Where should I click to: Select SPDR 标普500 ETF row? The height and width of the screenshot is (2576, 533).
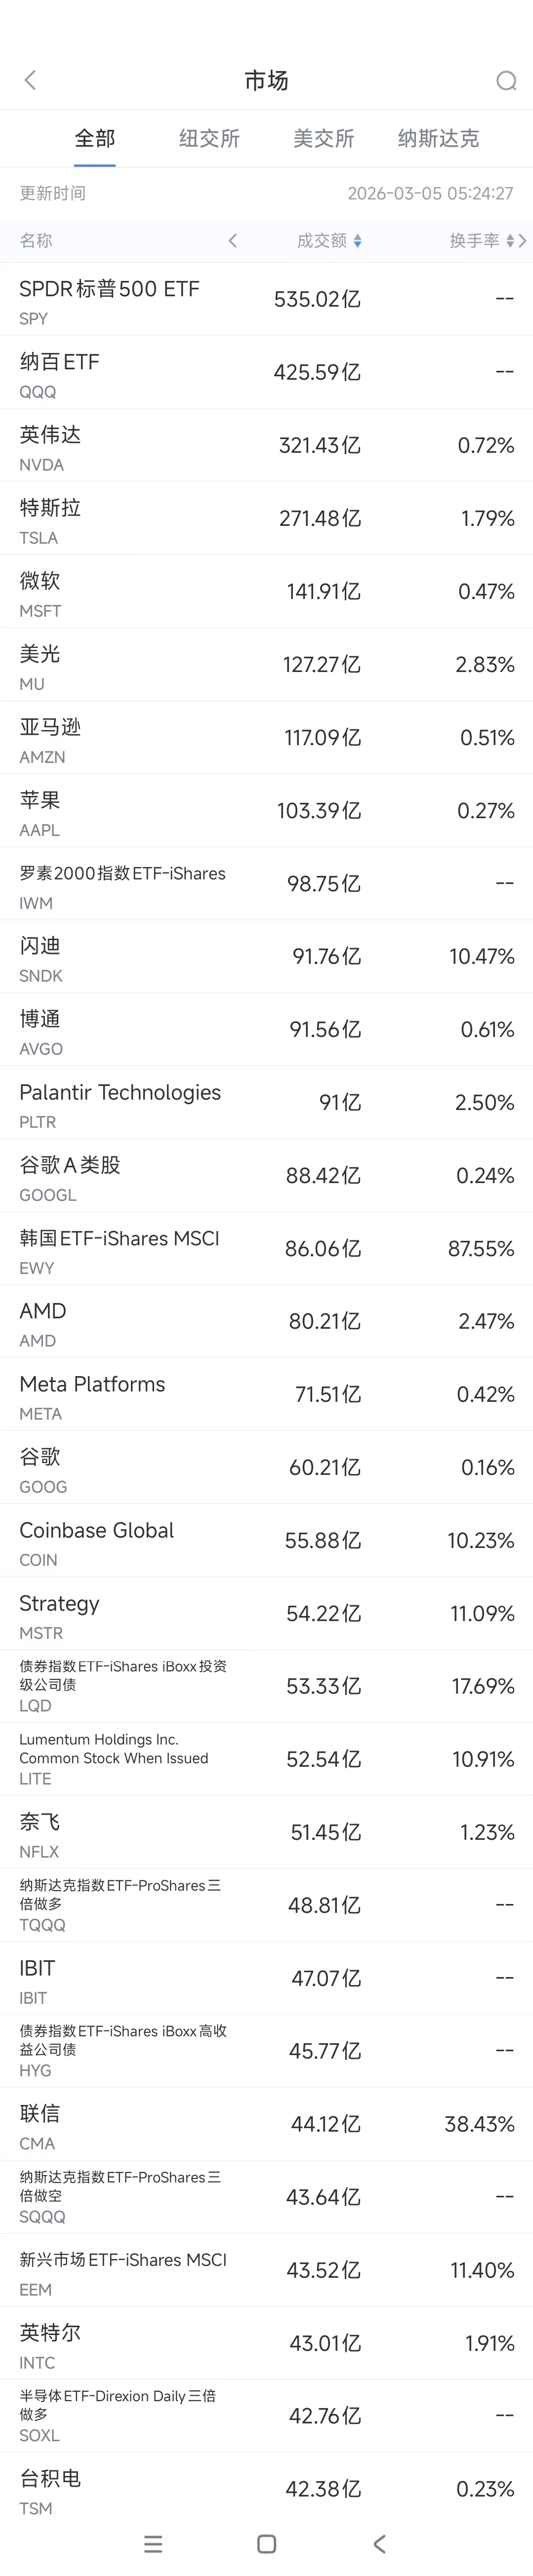point(266,300)
